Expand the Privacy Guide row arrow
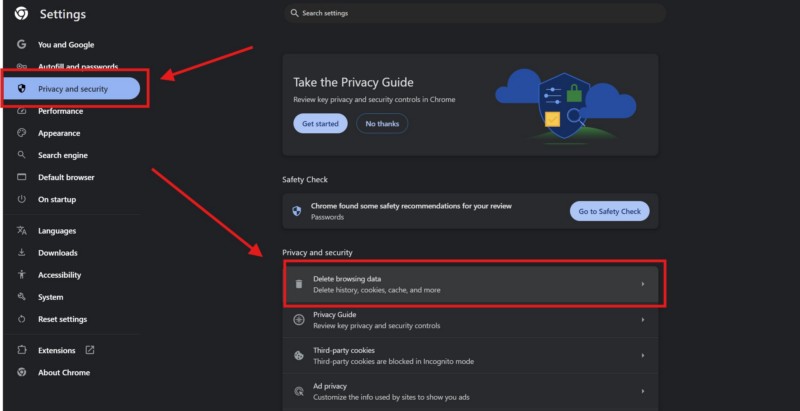800x411 pixels. click(642, 320)
